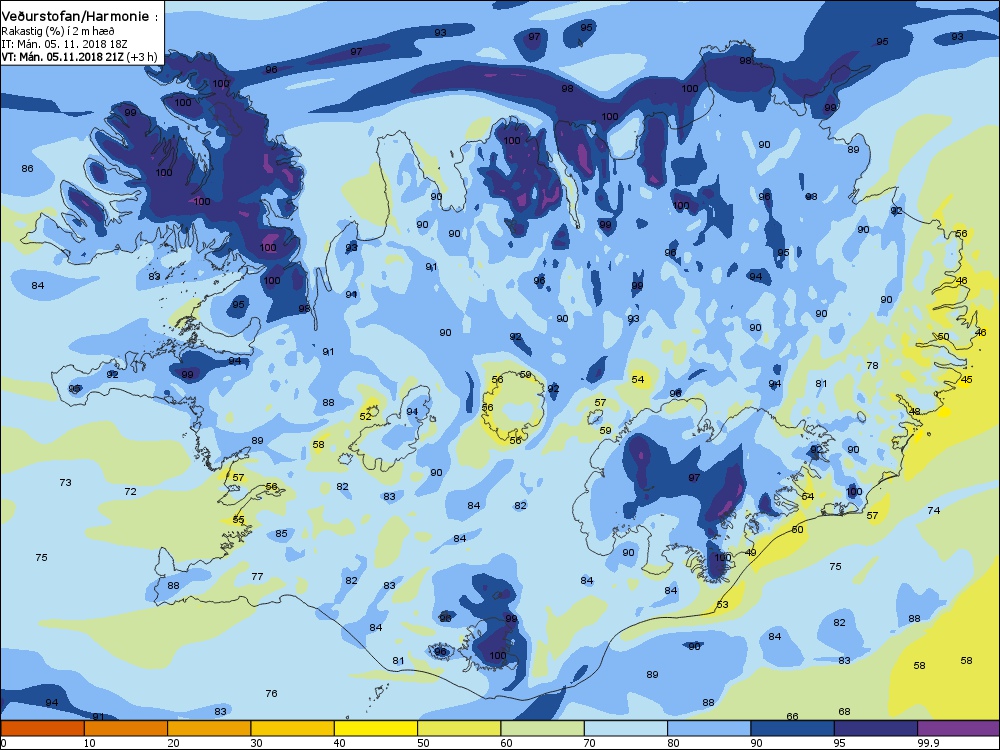Click the dark orange 0–10 legend swatch
The height and width of the screenshot is (750, 1000).
42,728
